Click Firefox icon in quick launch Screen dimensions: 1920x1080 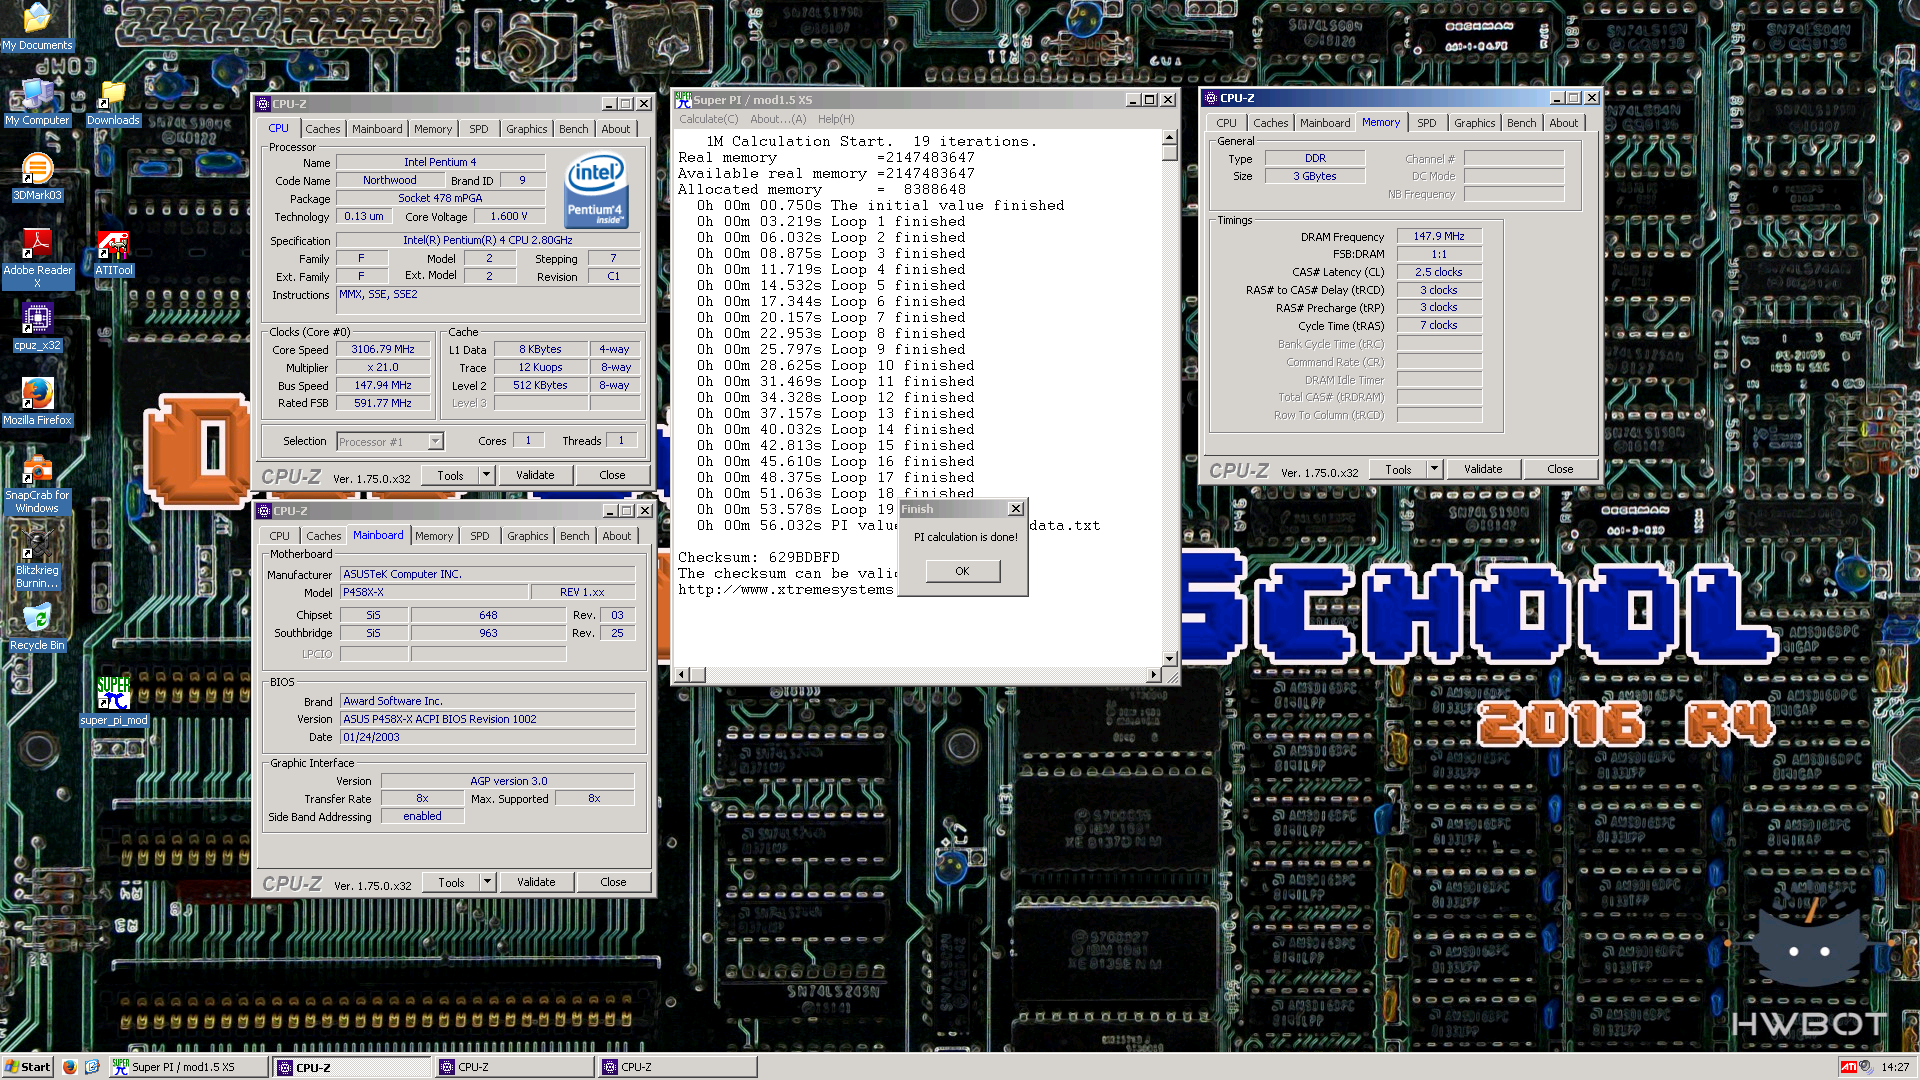[69, 1067]
